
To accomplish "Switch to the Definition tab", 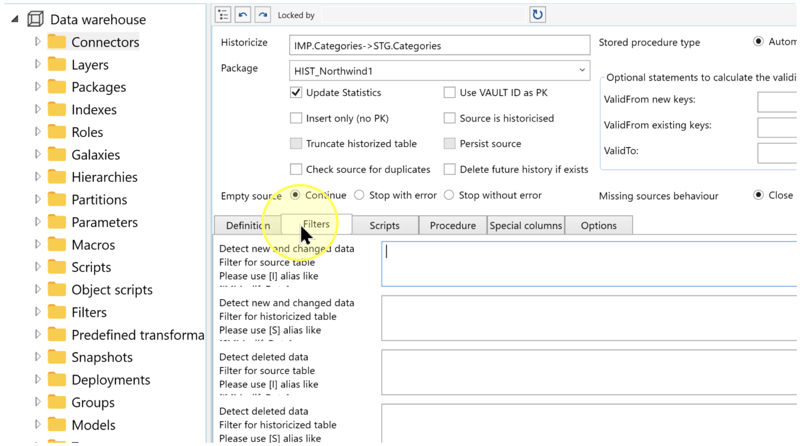I will 248,226.
